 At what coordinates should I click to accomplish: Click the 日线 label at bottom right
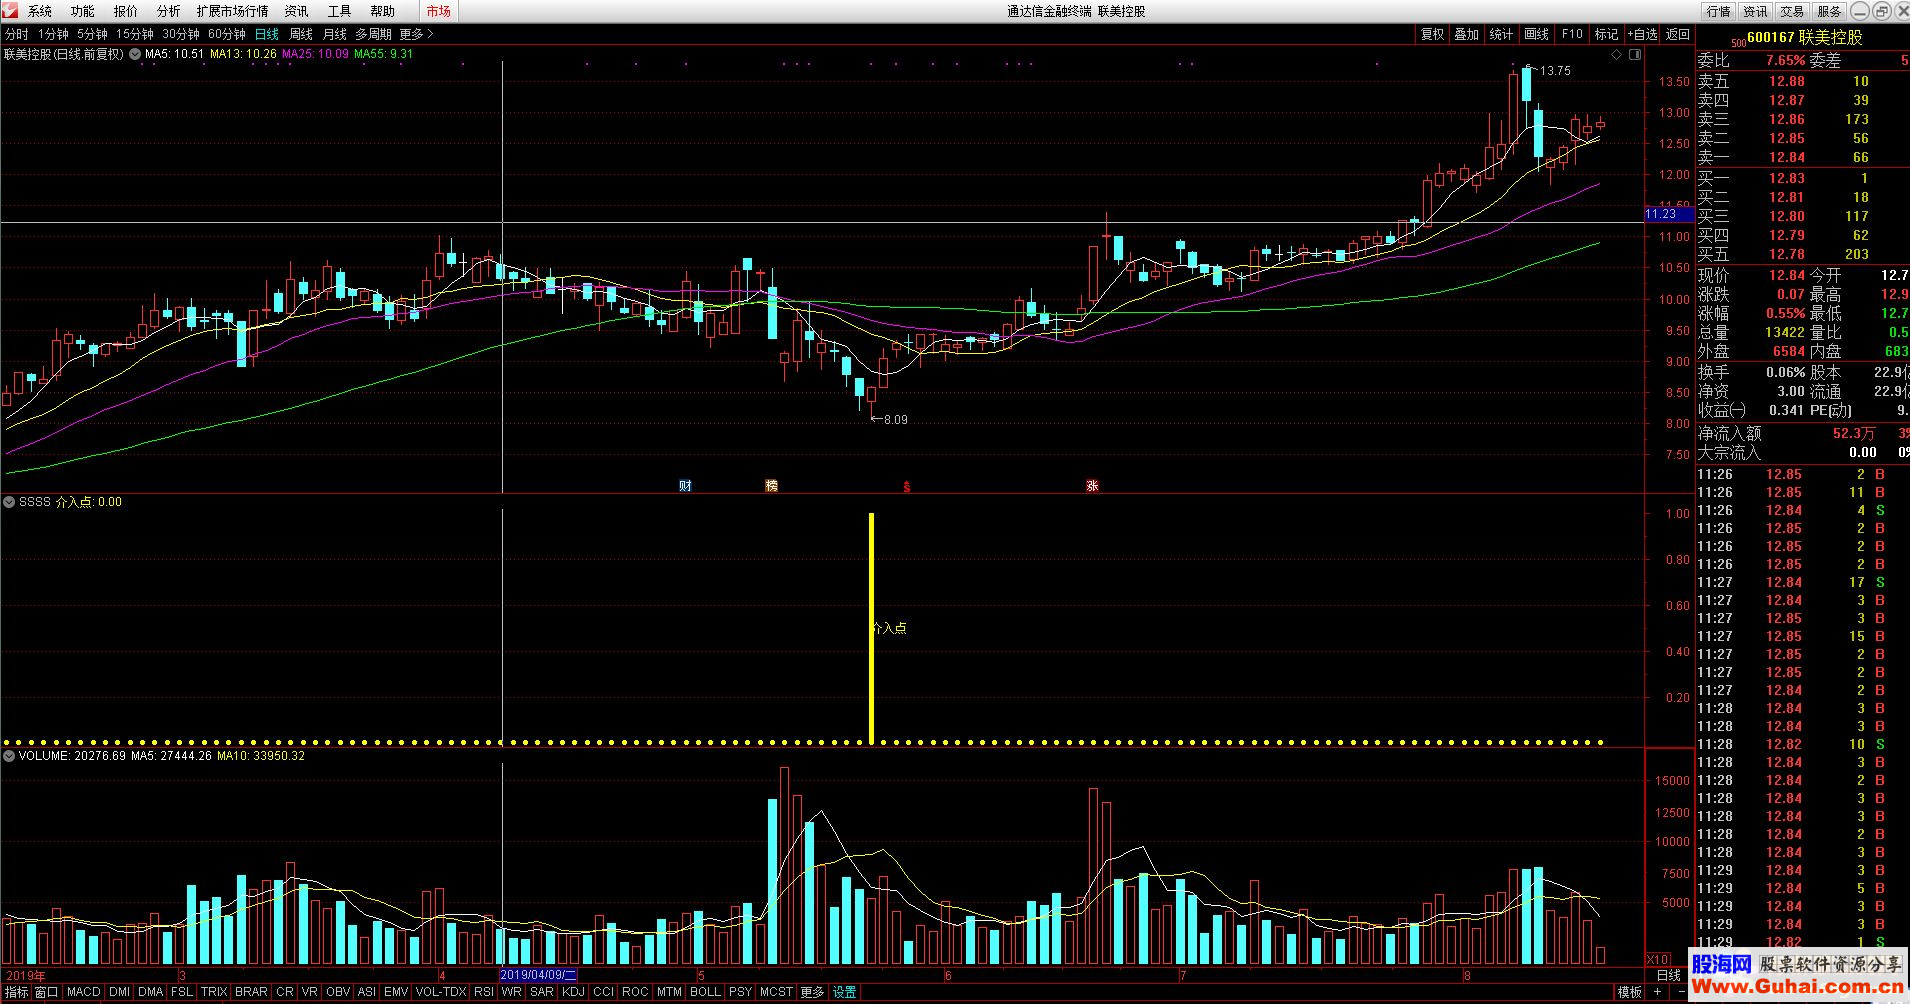click(1669, 975)
